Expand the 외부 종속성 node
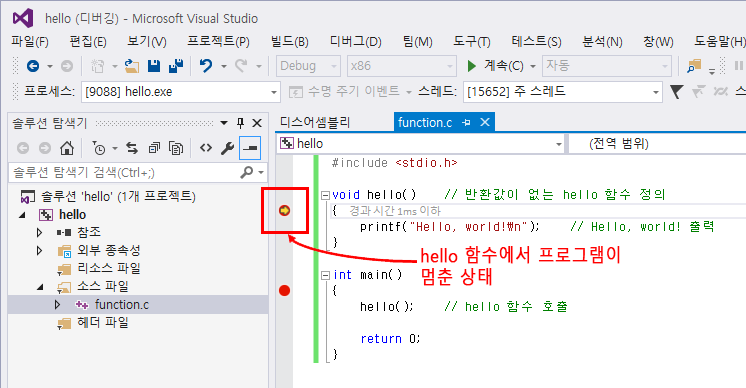 39,251
